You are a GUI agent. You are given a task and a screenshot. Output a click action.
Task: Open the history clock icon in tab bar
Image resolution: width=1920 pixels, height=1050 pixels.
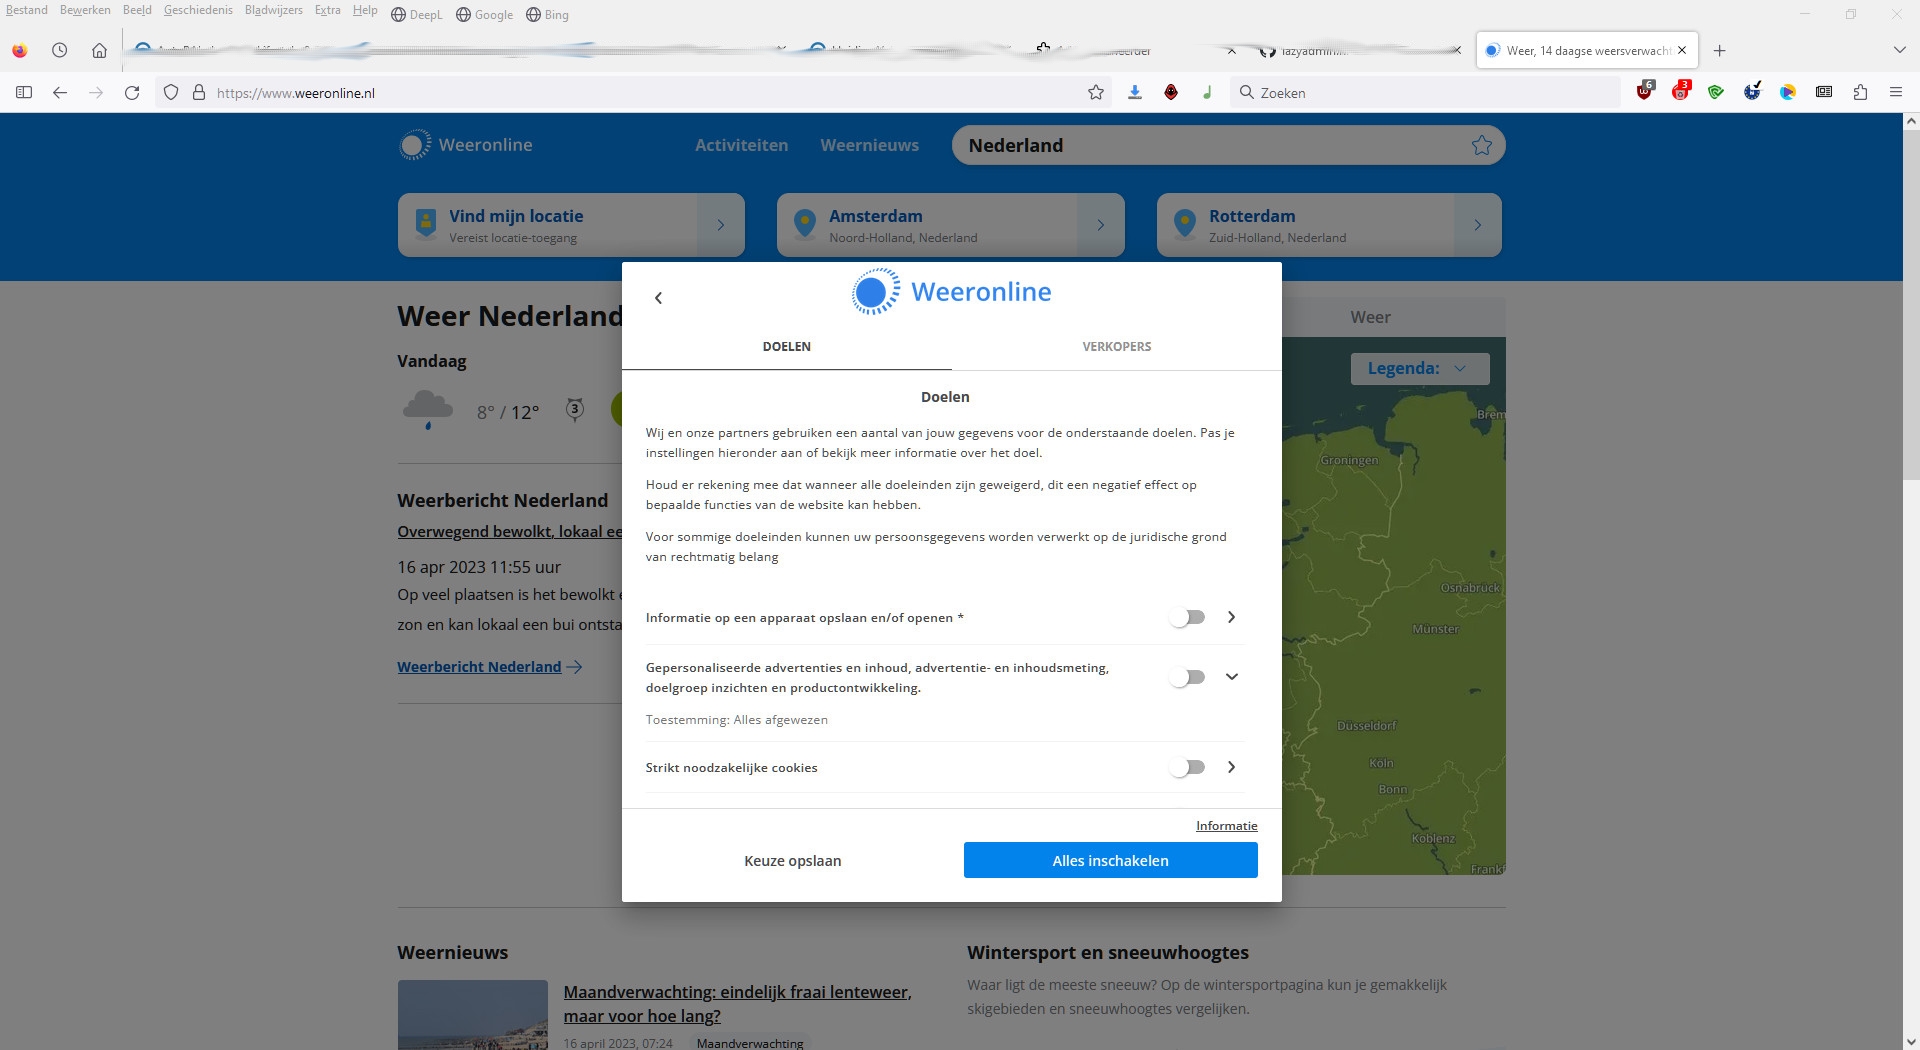(60, 50)
